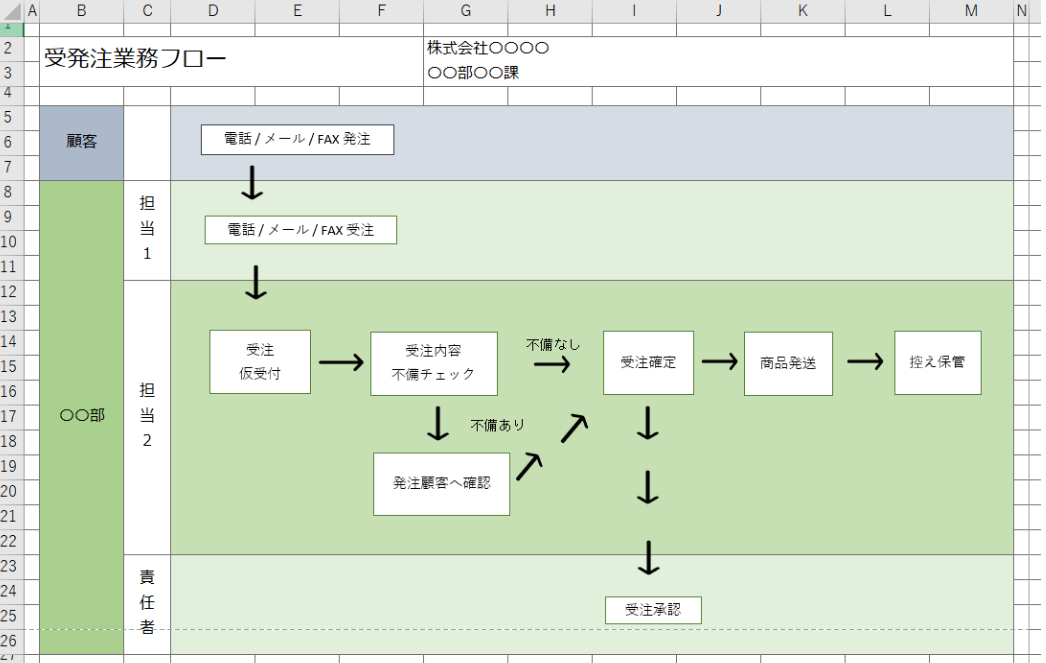Select column D header
Viewport: 1046px width, 663px height.
click(x=213, y=11)
